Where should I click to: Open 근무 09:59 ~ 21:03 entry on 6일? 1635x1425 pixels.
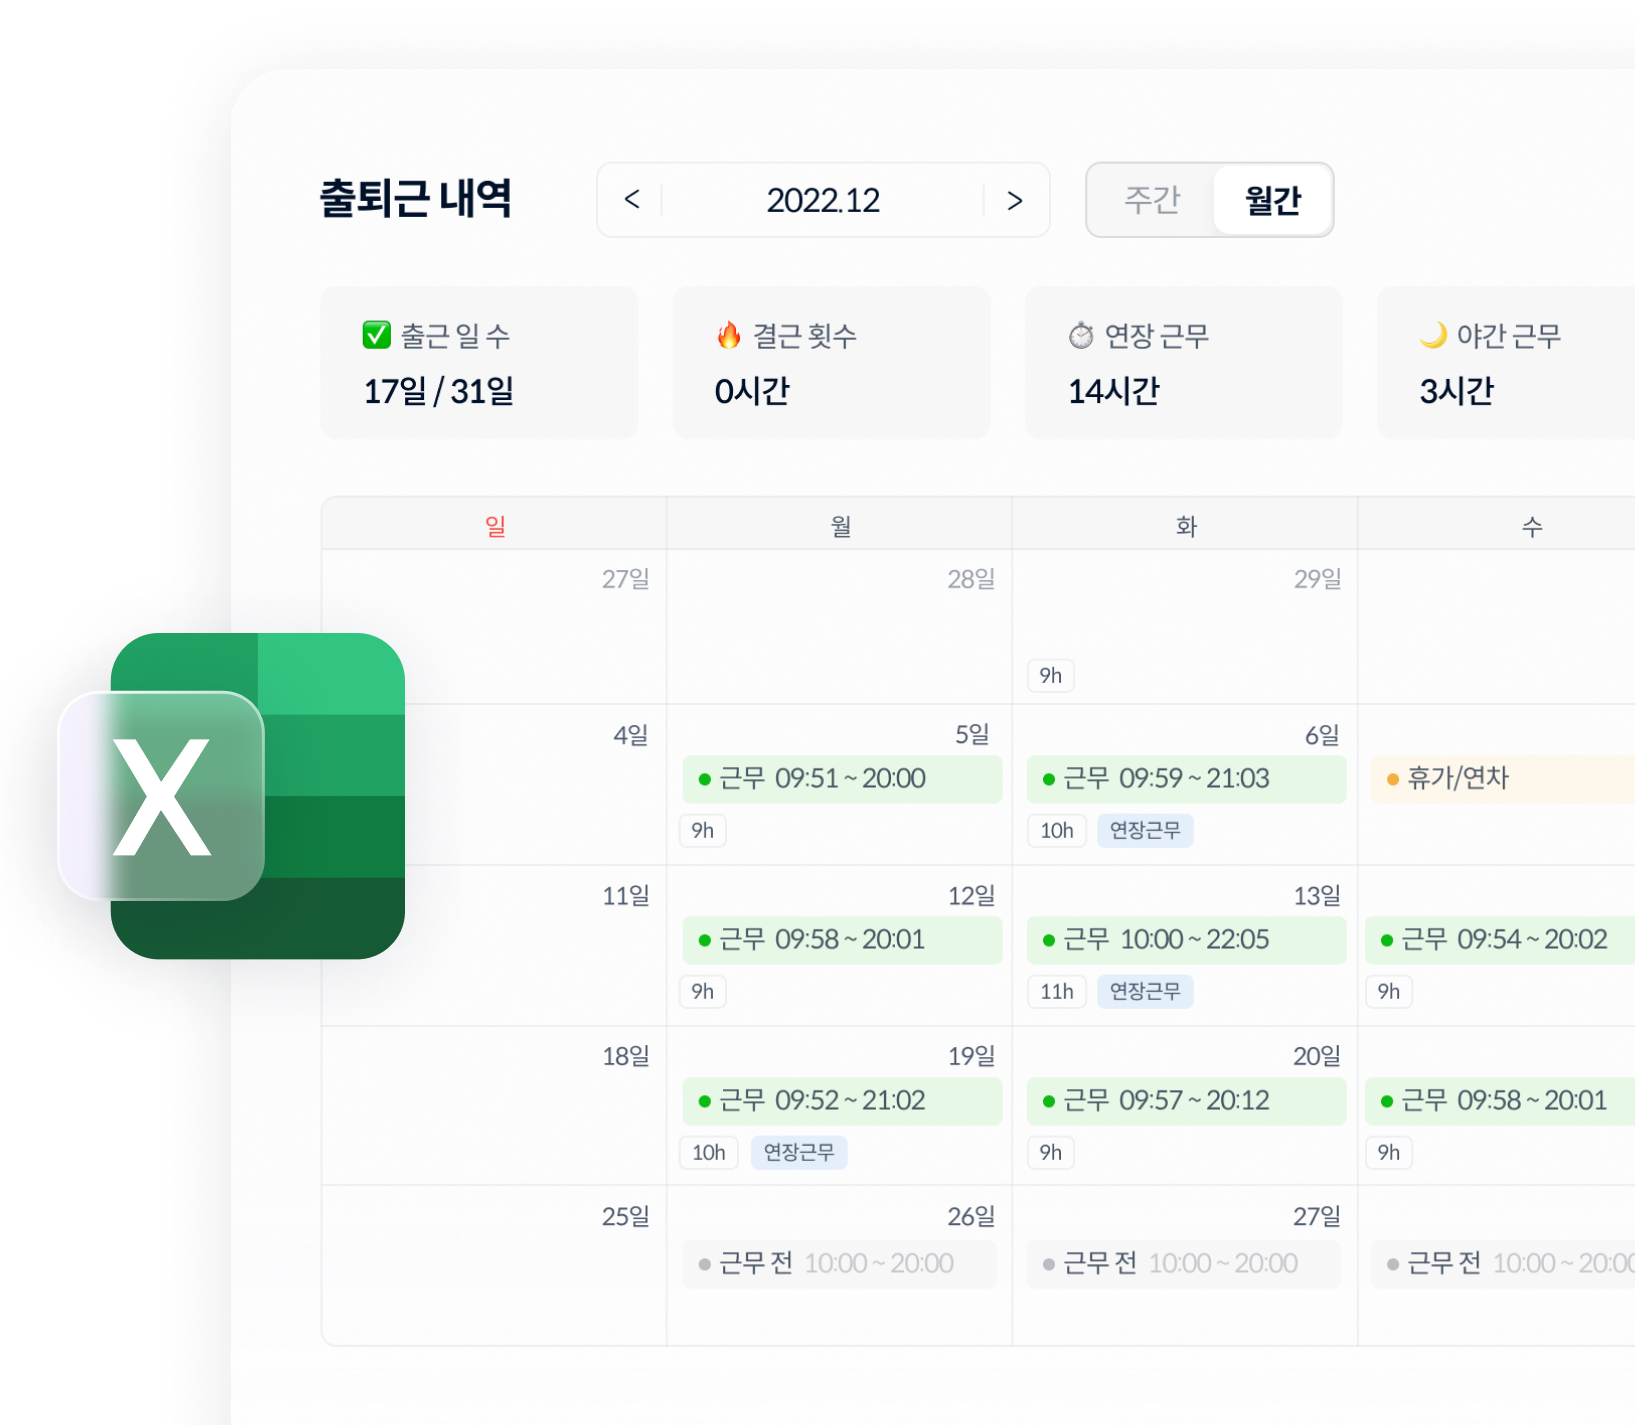pos(1186,779)
